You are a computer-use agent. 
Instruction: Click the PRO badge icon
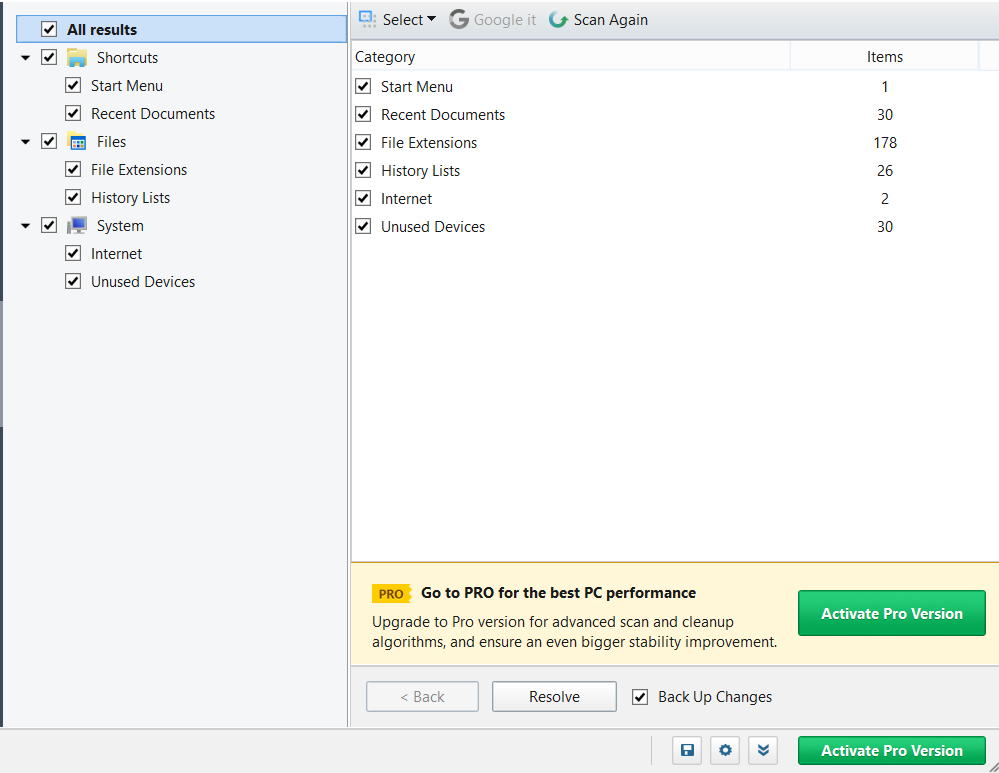pyautogui.click(x=391, y=593)
